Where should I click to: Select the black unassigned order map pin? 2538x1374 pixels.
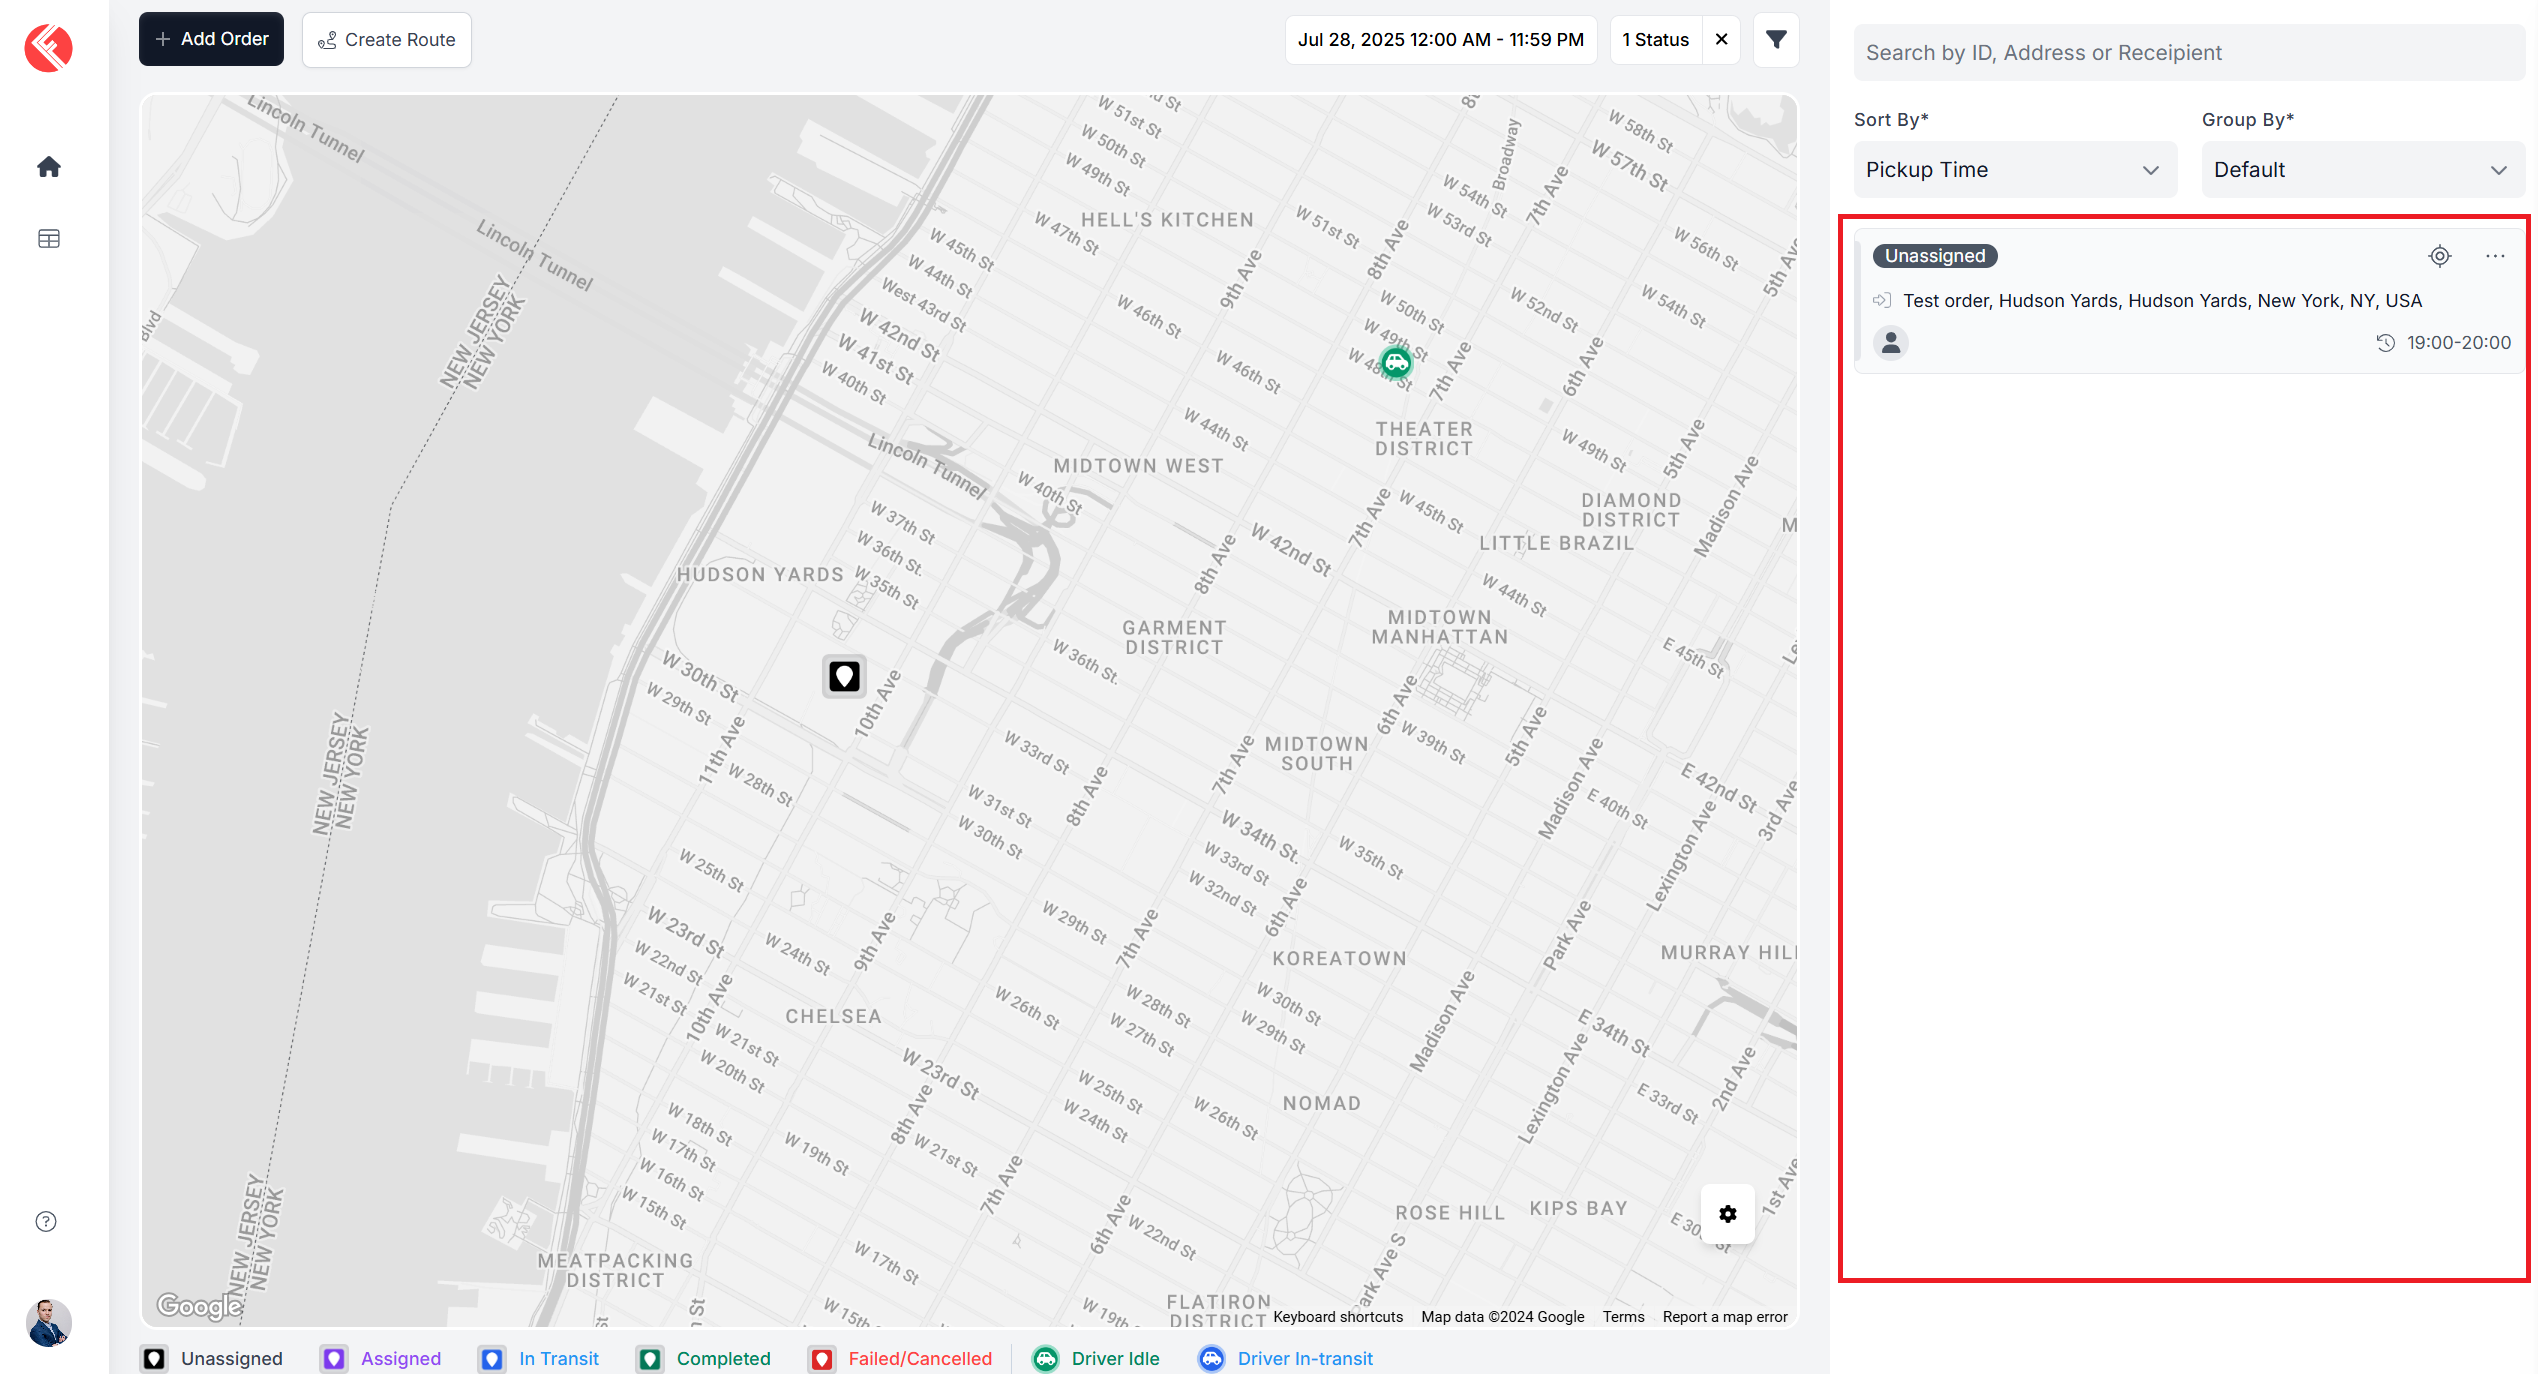point(844,677)
